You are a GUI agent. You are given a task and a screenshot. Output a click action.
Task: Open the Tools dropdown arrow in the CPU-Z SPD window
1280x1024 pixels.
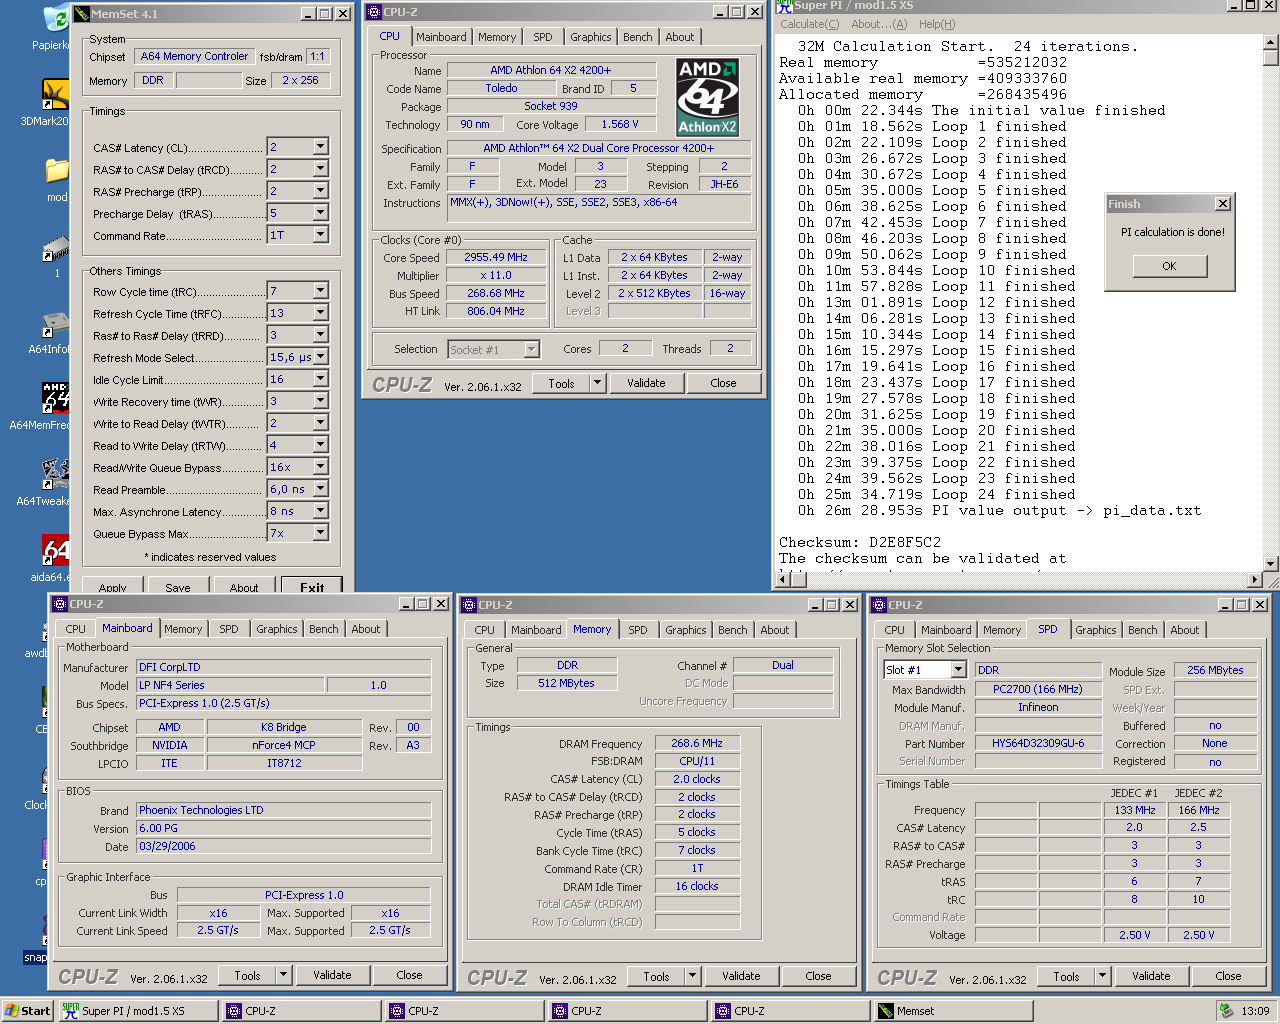click(1103, 976)
